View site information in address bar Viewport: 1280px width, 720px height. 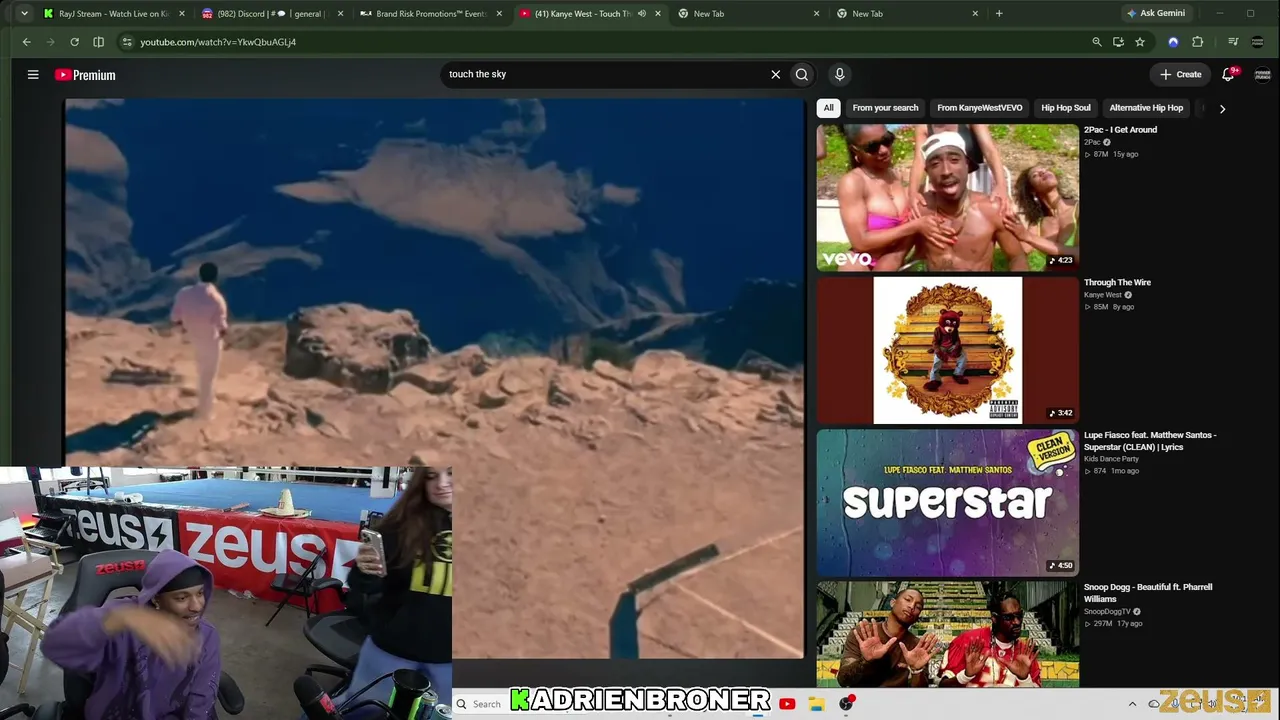126,42
